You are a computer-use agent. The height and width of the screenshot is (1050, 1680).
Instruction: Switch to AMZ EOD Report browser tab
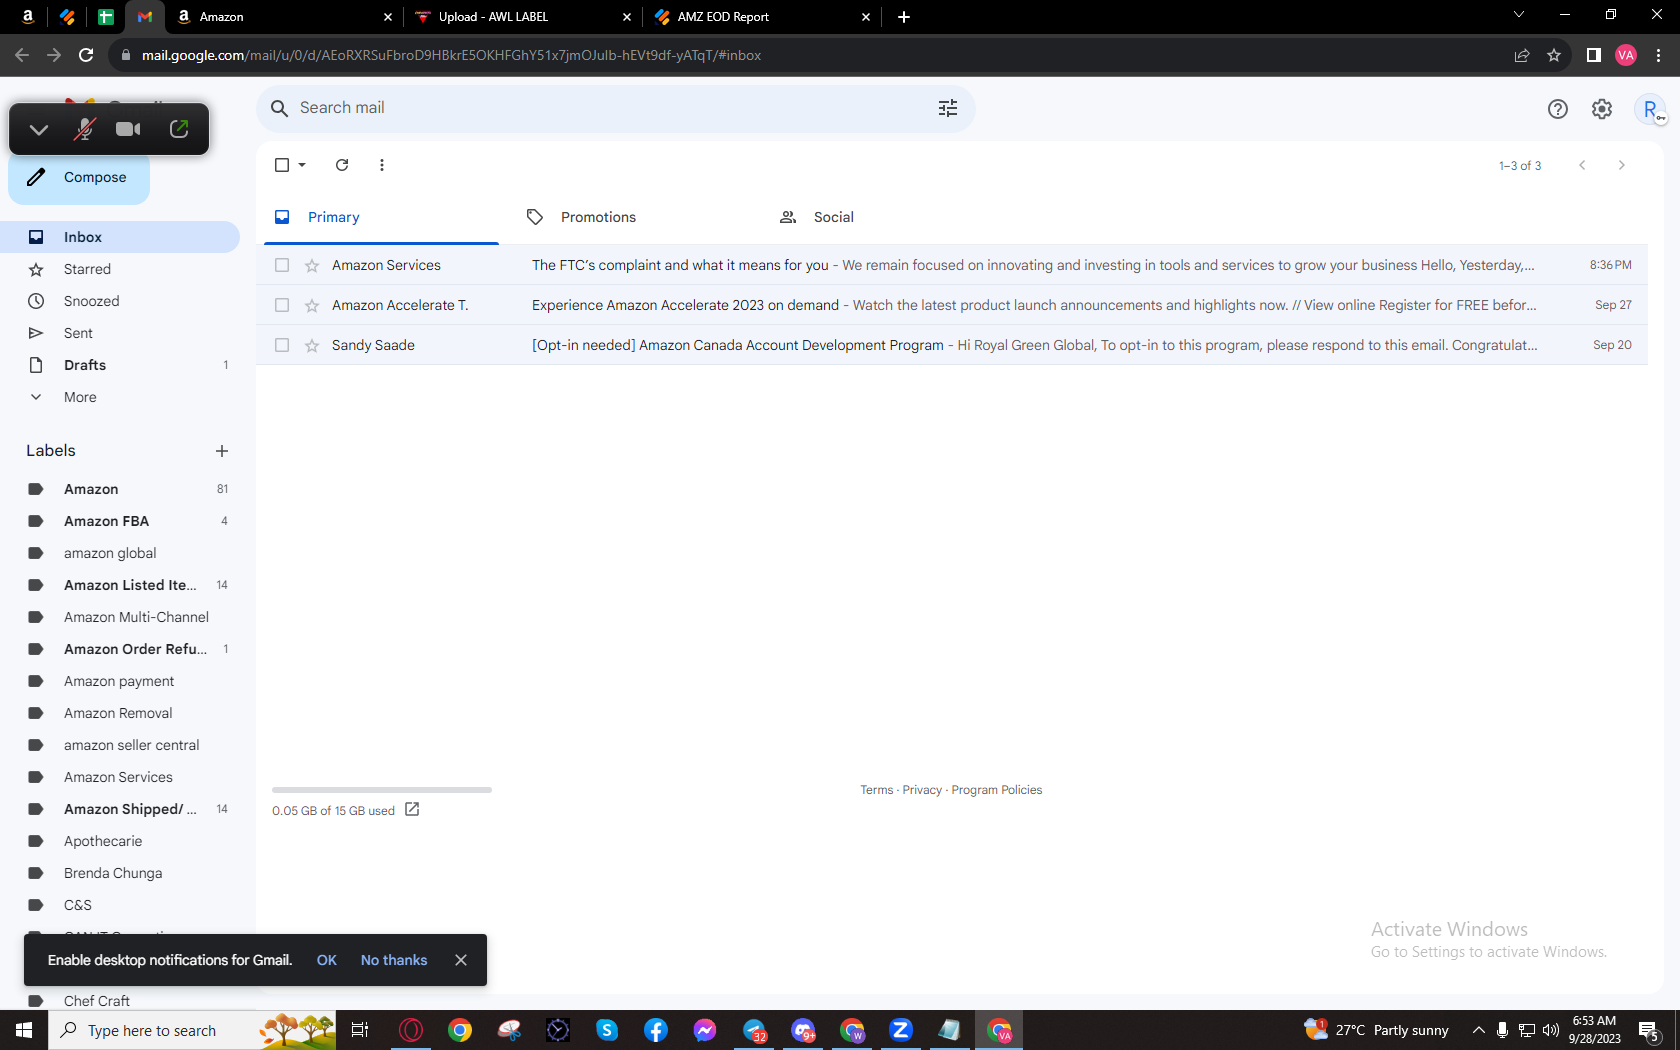click(762, 17)
